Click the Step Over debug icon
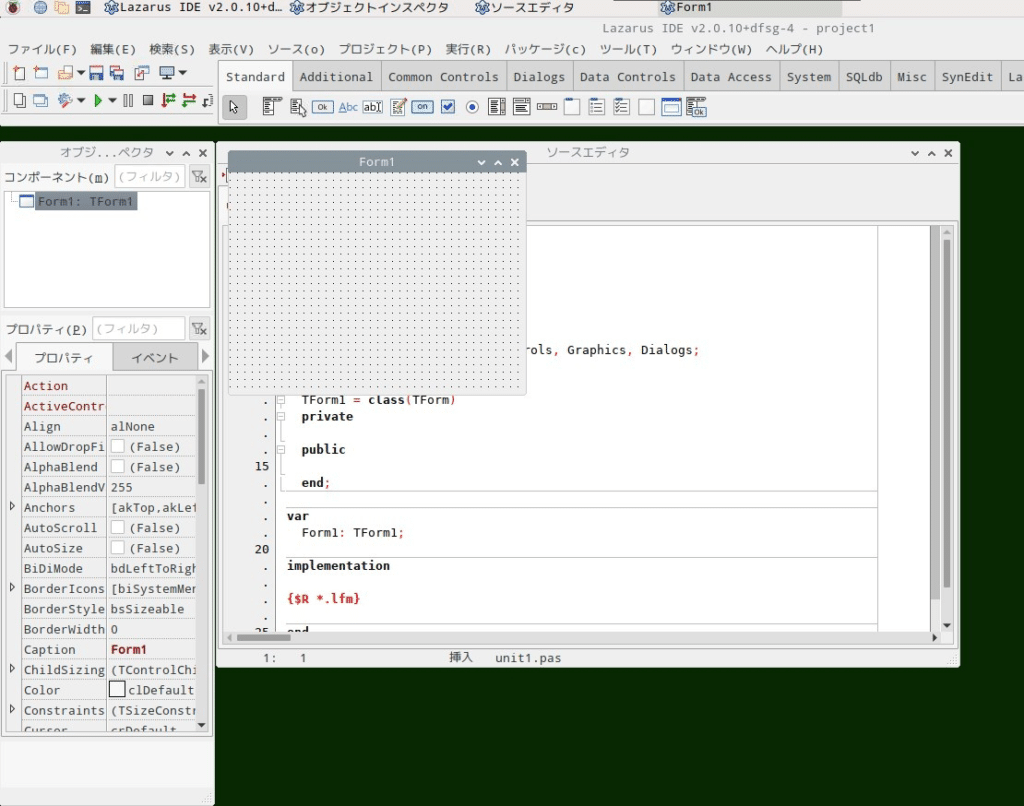This screenshot has height=806, width=1024. pyautogui.click(x=189, y=101)
